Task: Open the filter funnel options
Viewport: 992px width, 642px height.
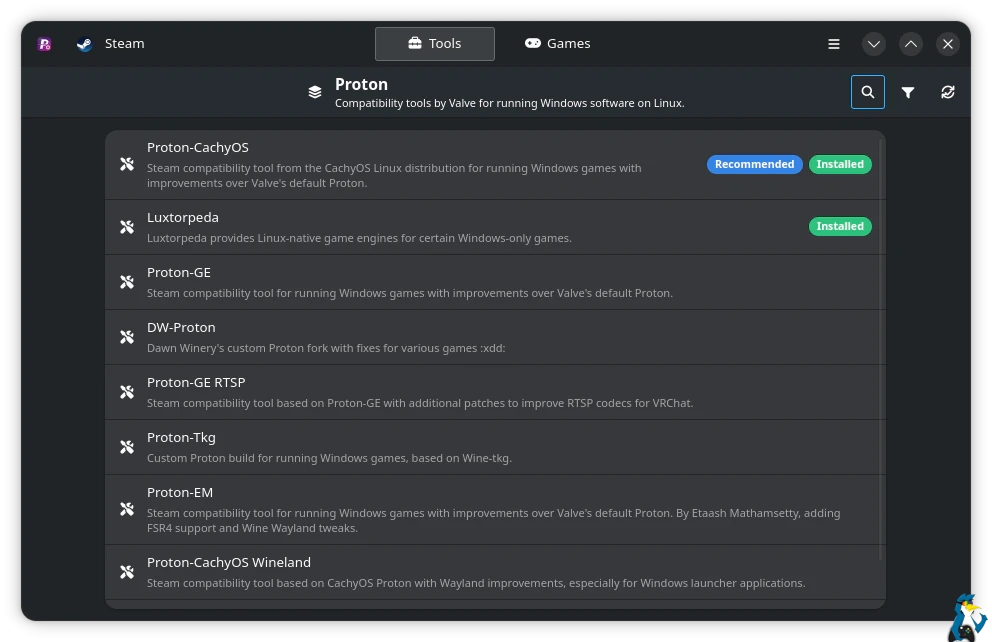Action: (x=908, y=92)
